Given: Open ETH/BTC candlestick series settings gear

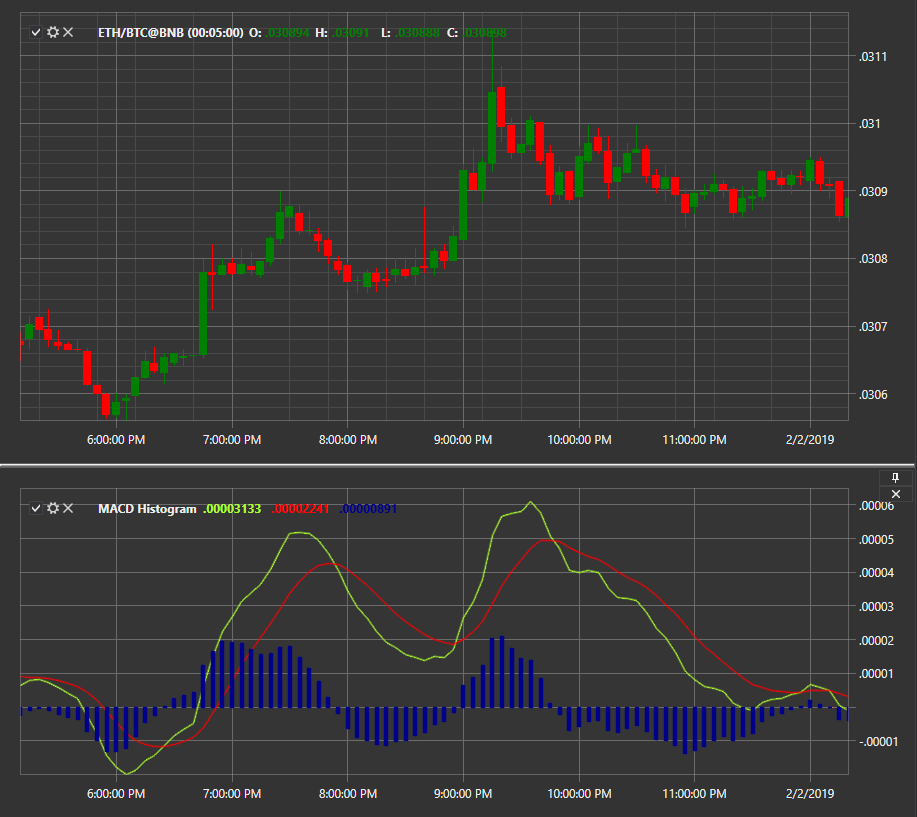Looking at the screenshot, I should pyautogui.click(x=53, y=32).
